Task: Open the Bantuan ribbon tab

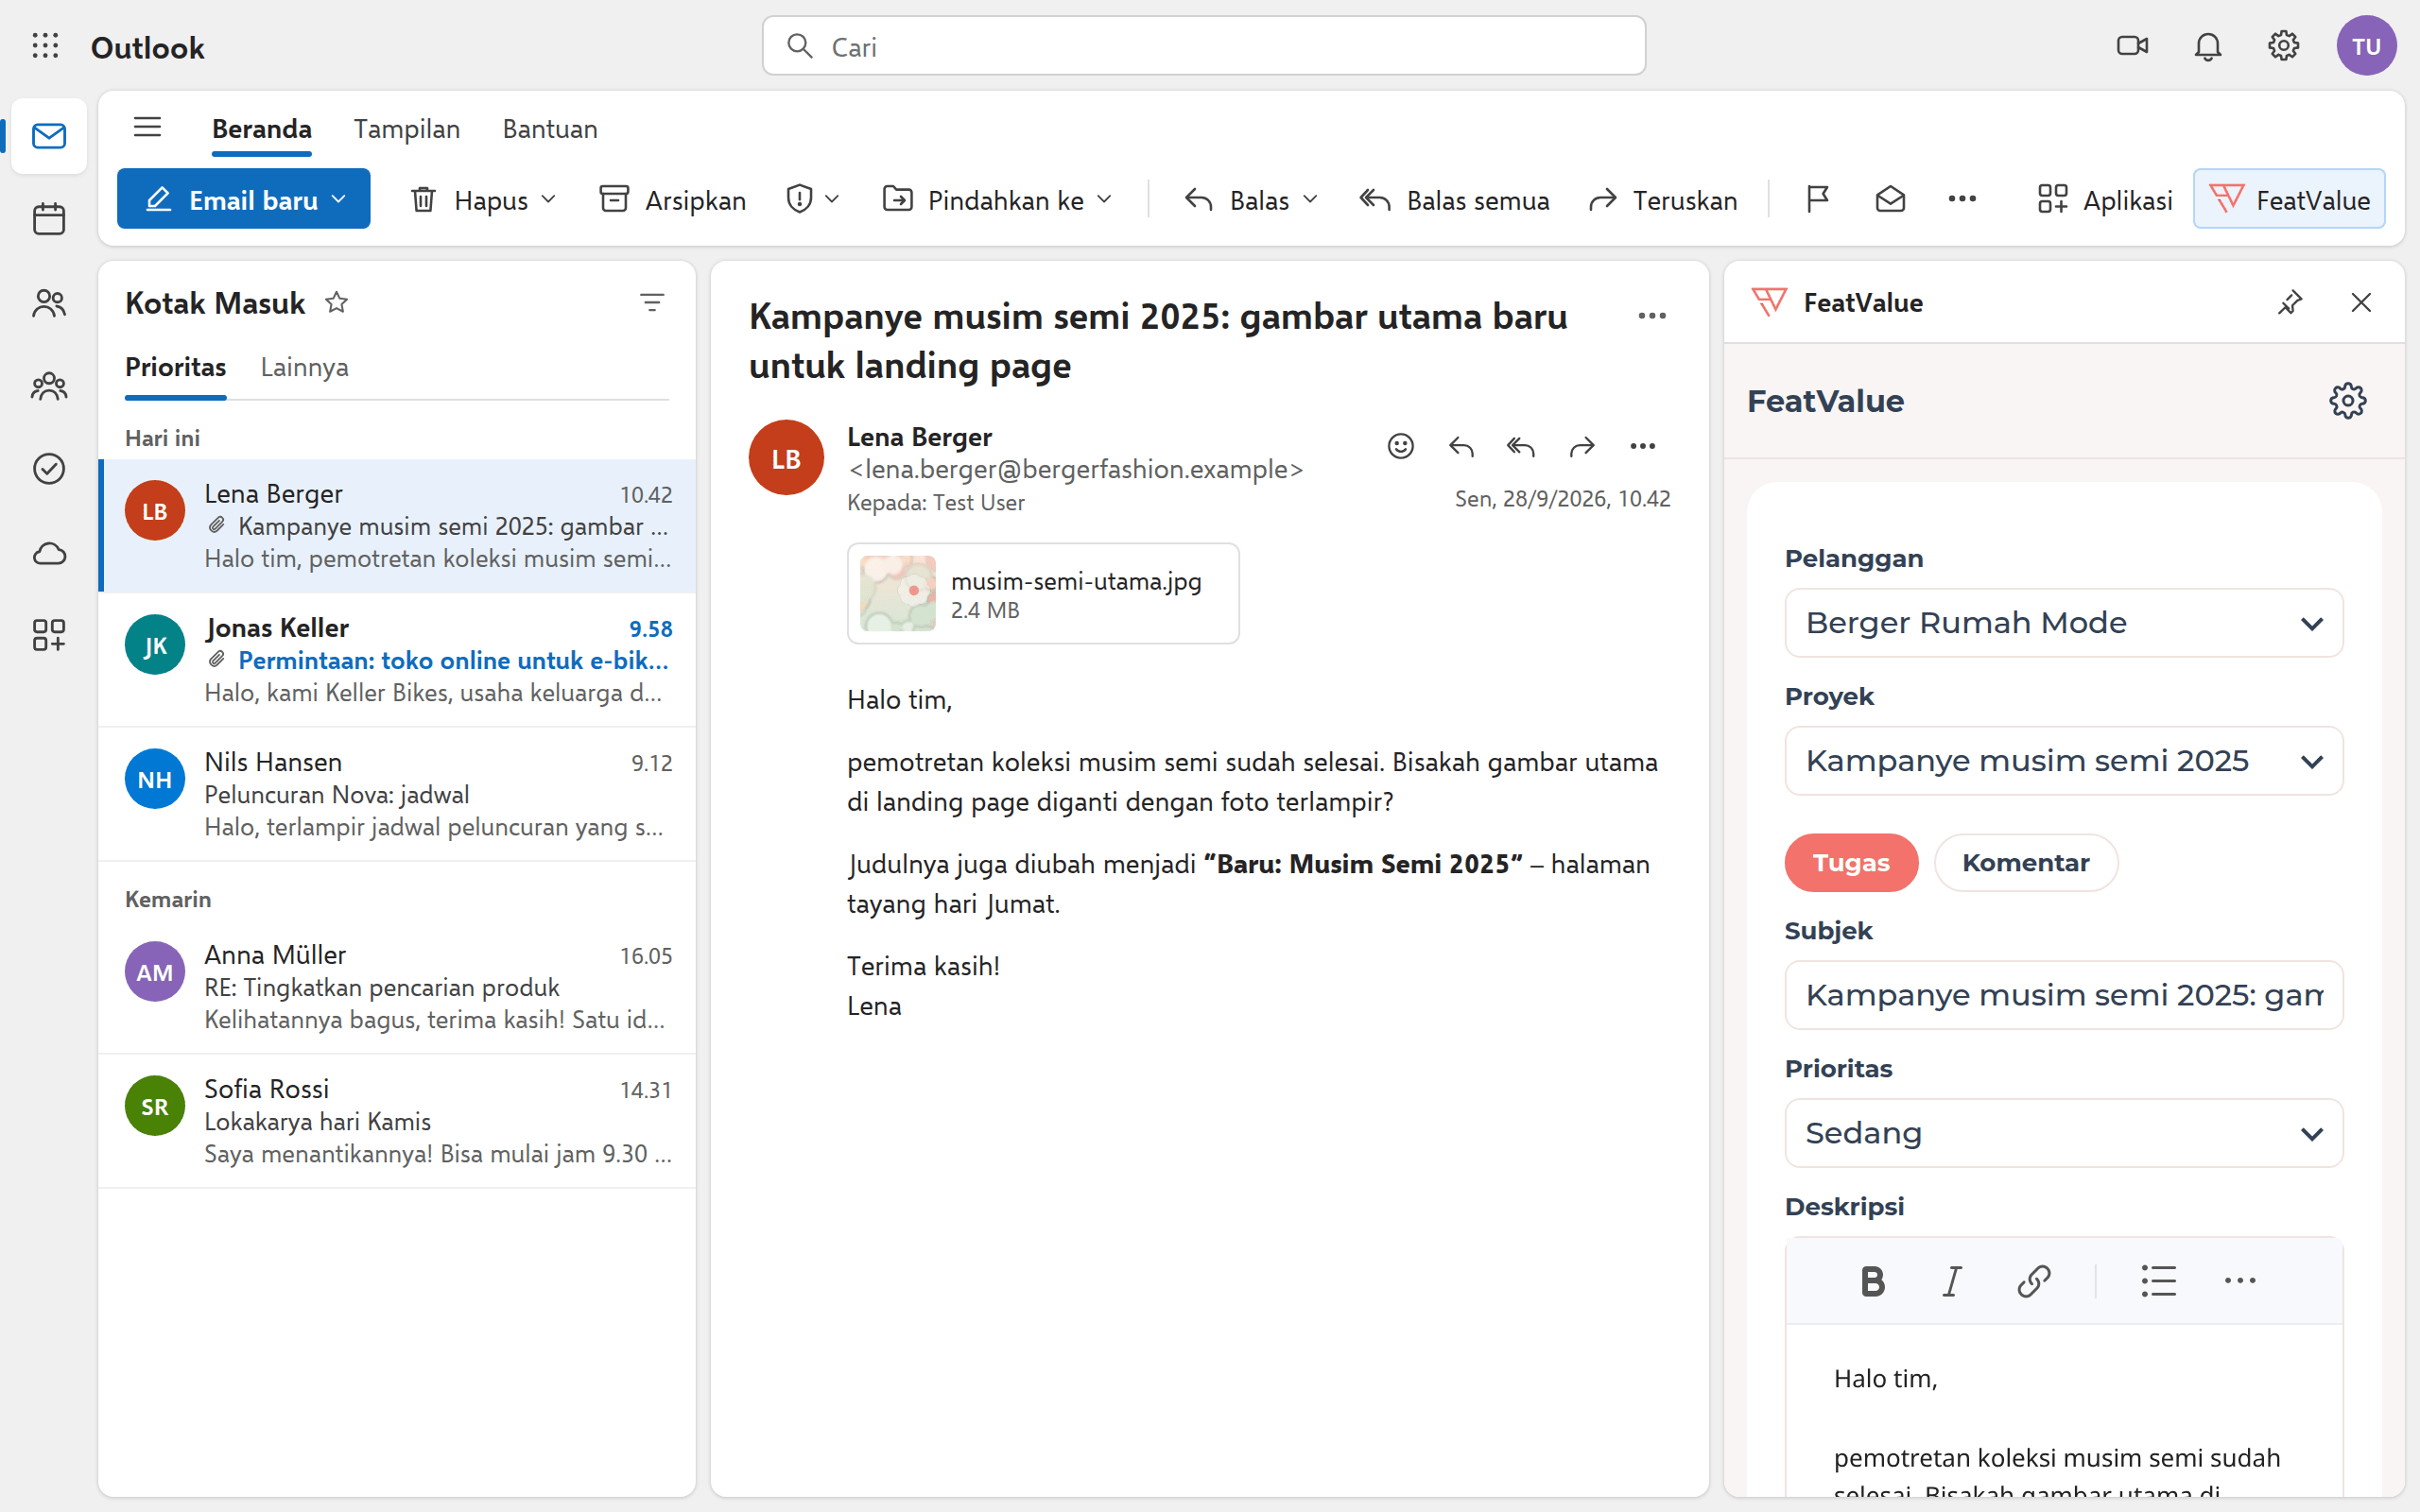Action: pos(550,129)
